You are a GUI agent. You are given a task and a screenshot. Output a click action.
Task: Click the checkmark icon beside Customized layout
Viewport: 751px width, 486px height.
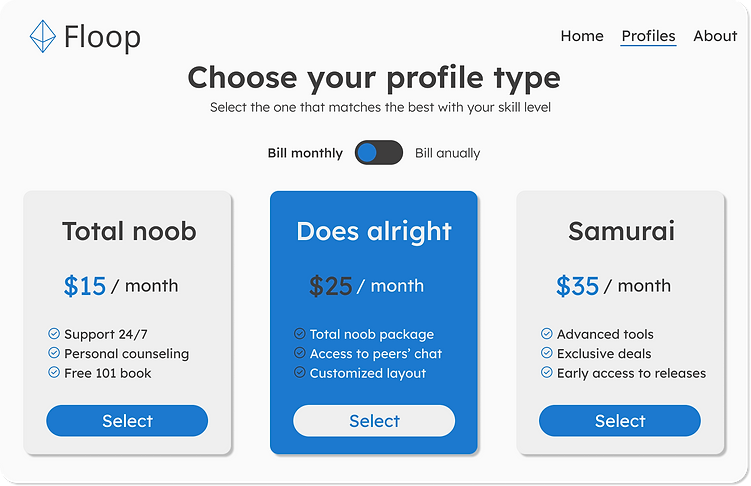300,372
